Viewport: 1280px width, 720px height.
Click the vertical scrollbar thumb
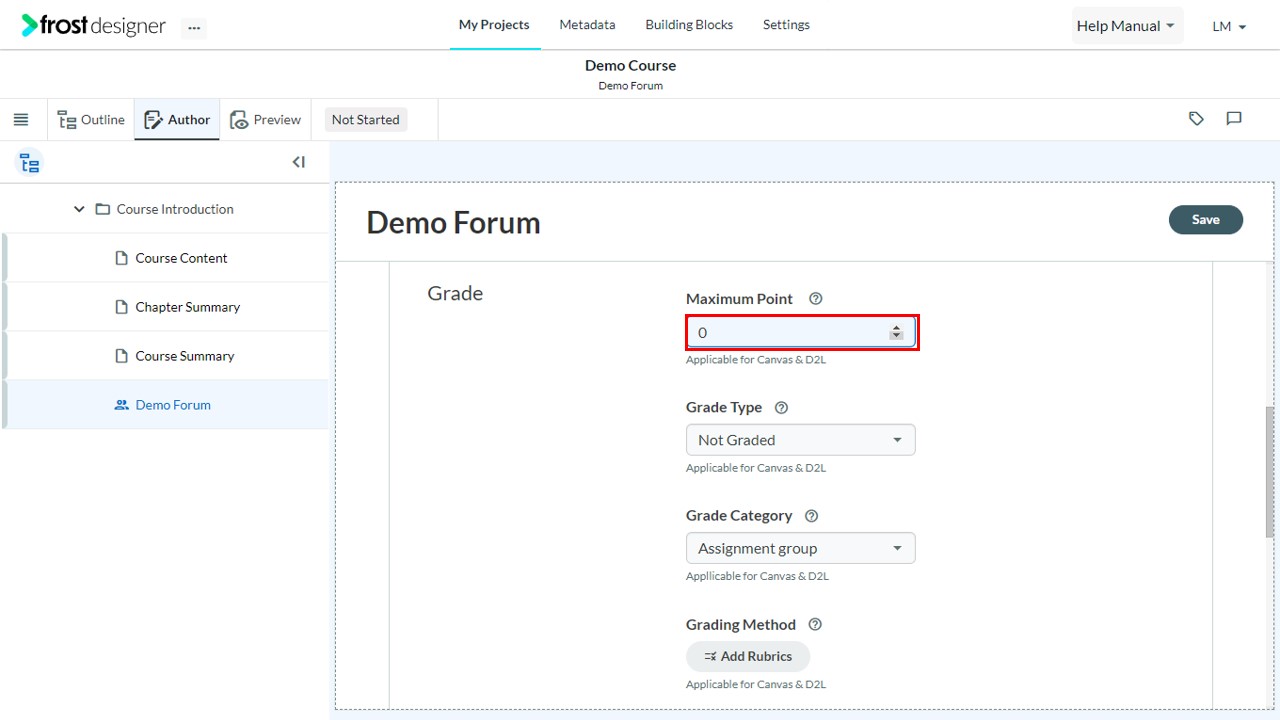[x=1270, y=472]
